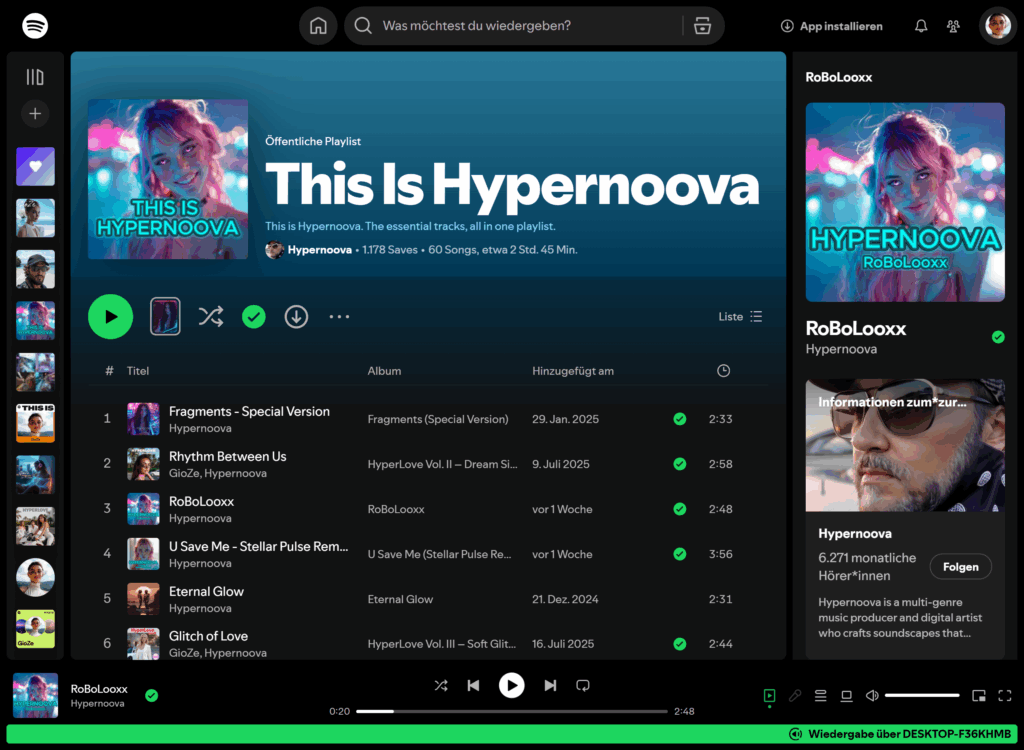The image size is (1024, 750).
Task: Click the preview thumbnail next to play button
Action: pos(165,317)
